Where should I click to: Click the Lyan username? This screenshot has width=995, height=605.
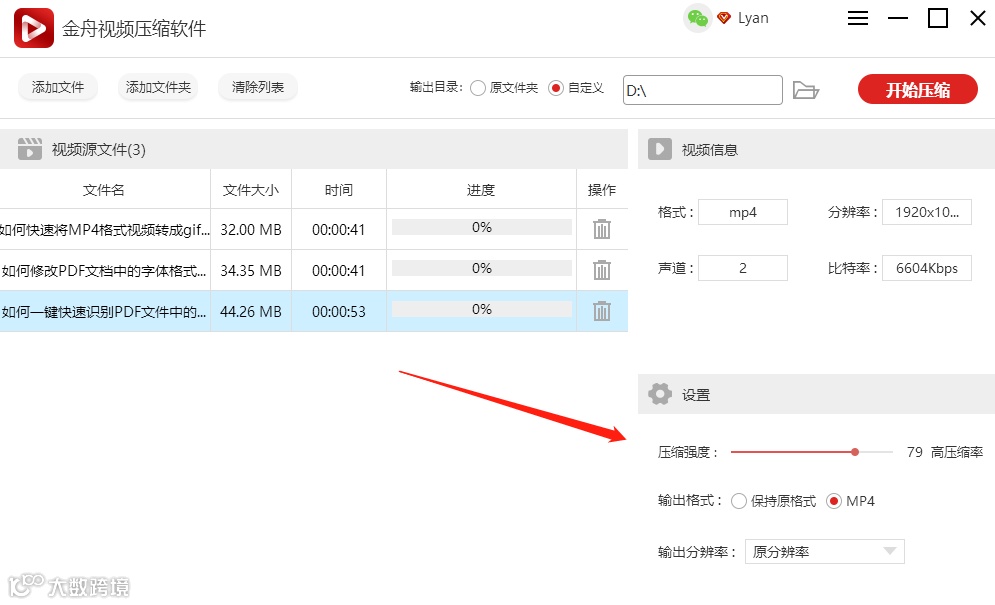click(753, 18)
